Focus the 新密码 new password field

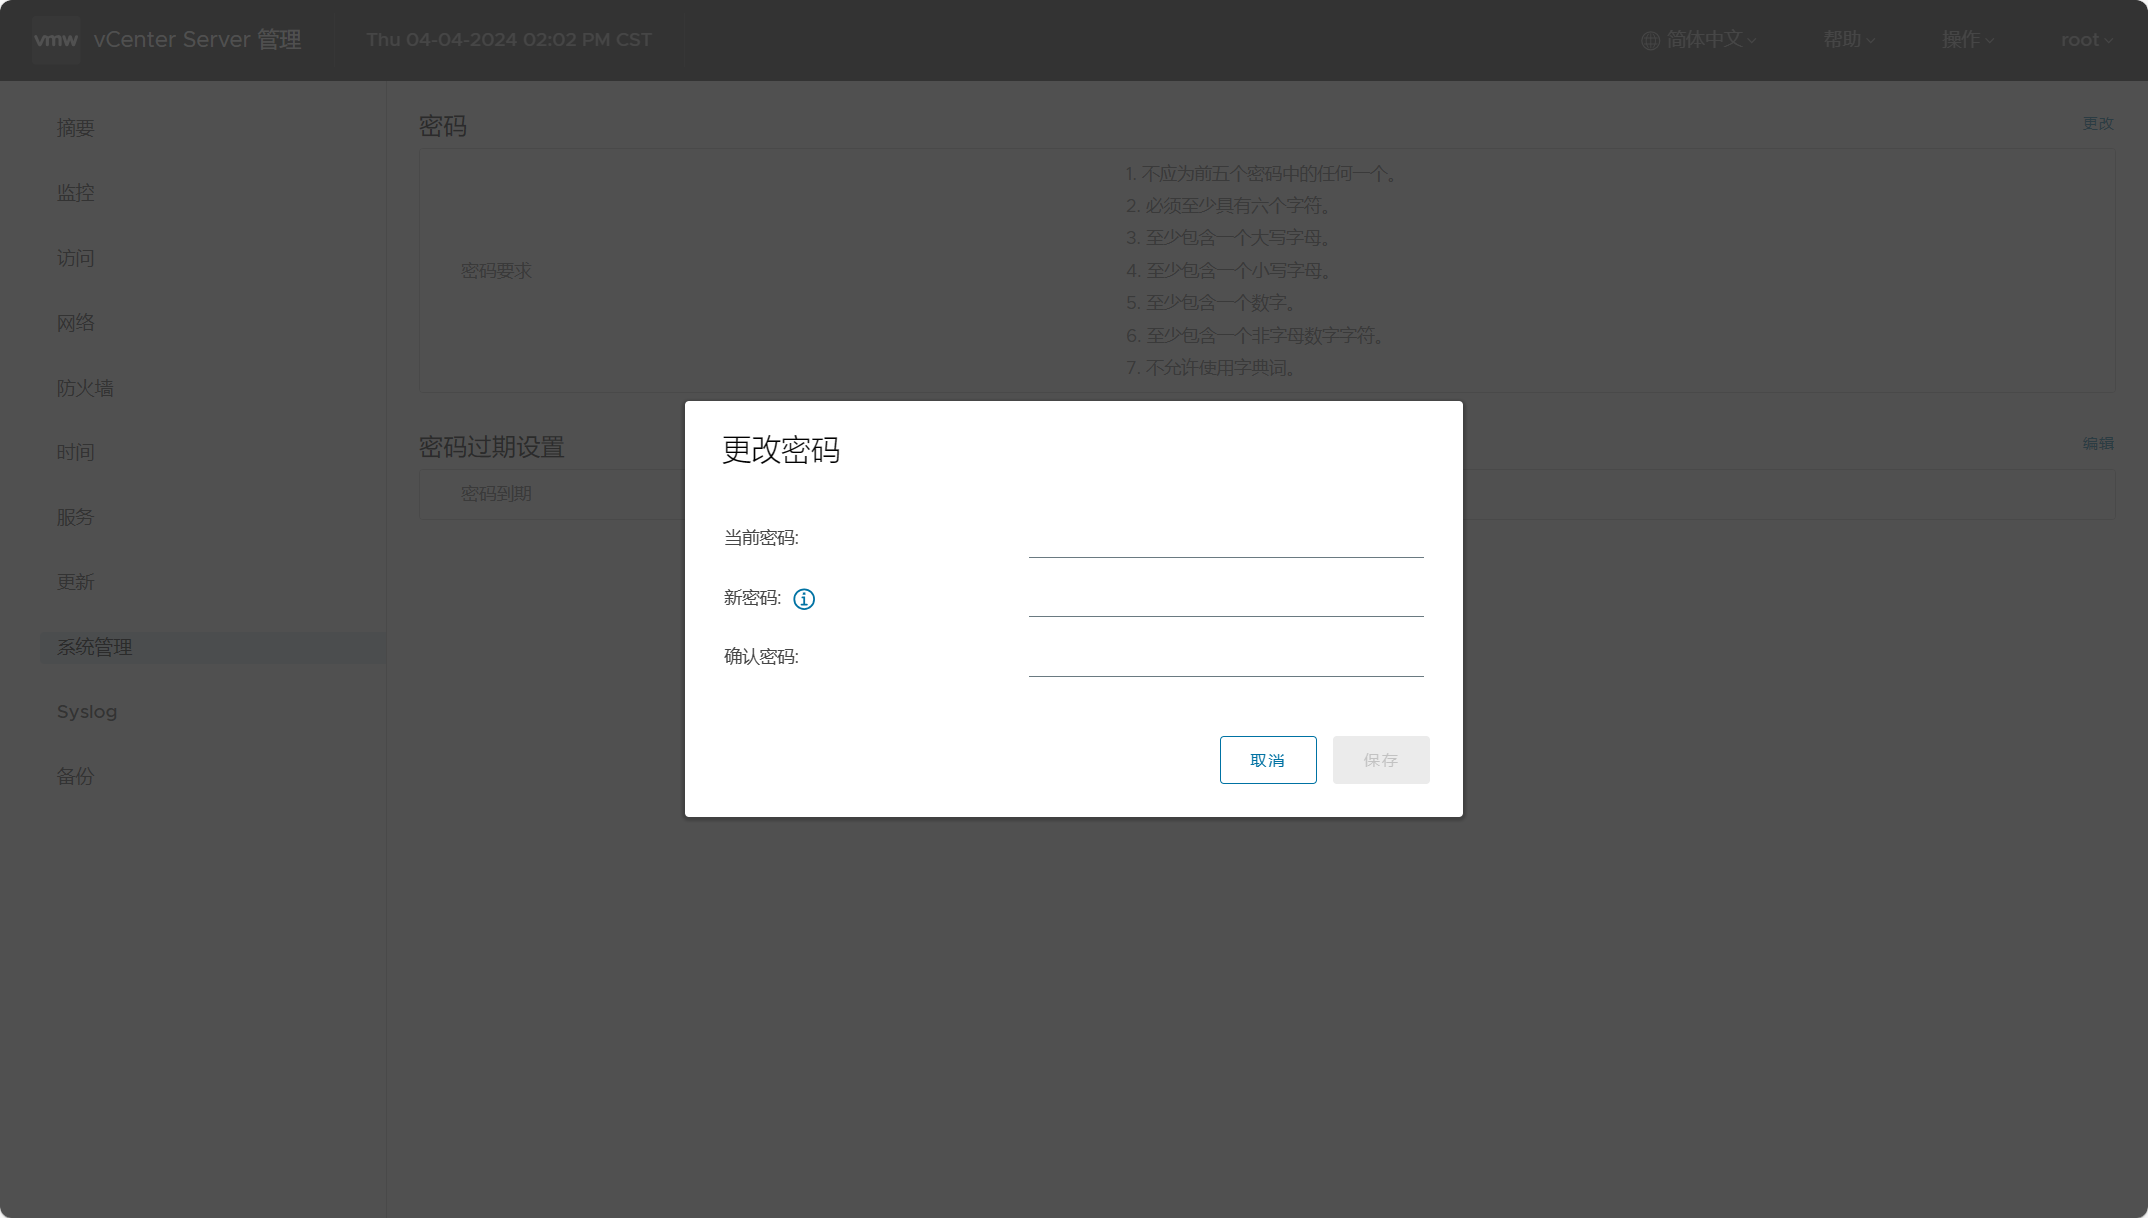tap(1225, 599)
